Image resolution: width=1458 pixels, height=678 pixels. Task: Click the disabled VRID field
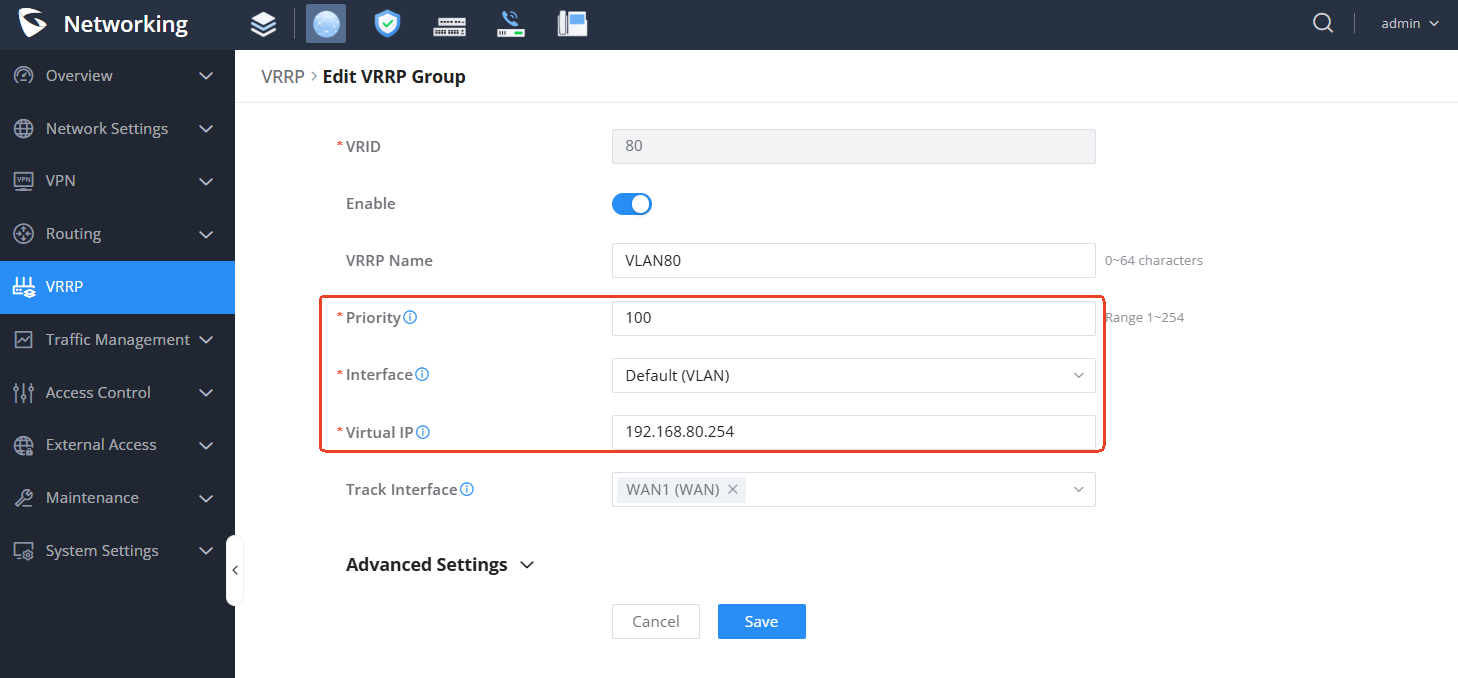[x=853, y=146]
